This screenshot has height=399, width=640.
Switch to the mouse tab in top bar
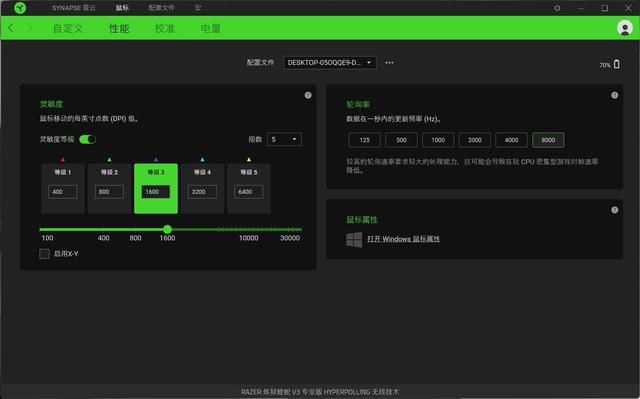(x=122, y=8)
